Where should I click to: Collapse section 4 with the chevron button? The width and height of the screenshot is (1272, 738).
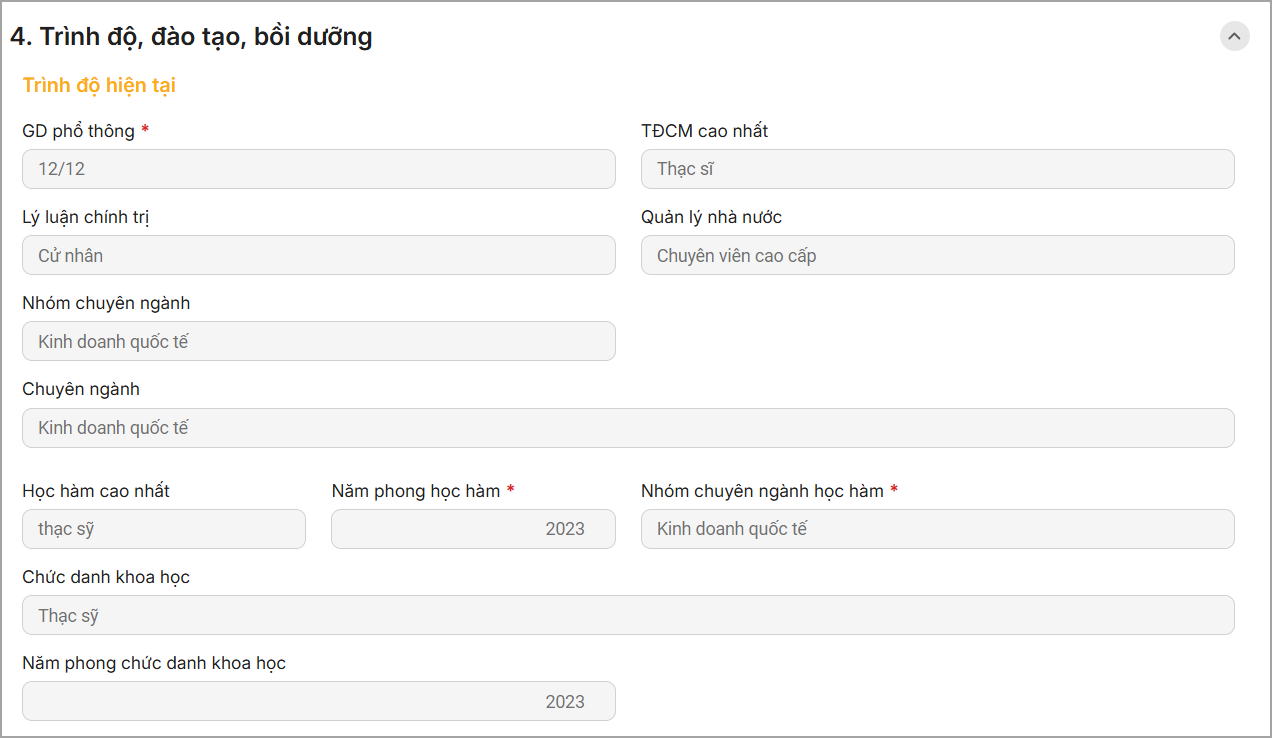click(x=1234, y=37)
